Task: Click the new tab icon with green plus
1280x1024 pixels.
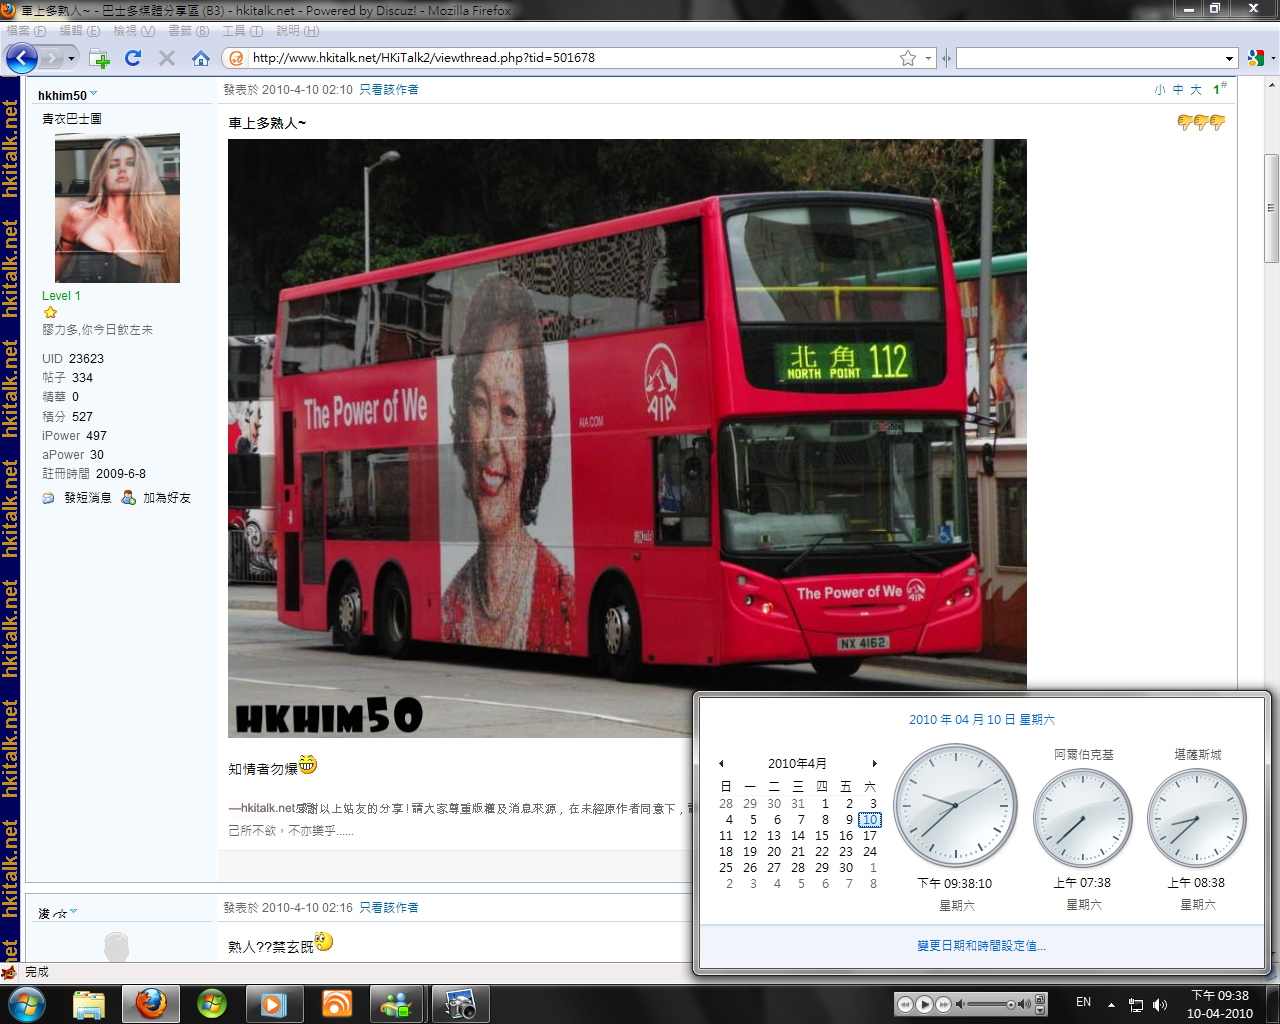Action: click(x=99, y=58)
